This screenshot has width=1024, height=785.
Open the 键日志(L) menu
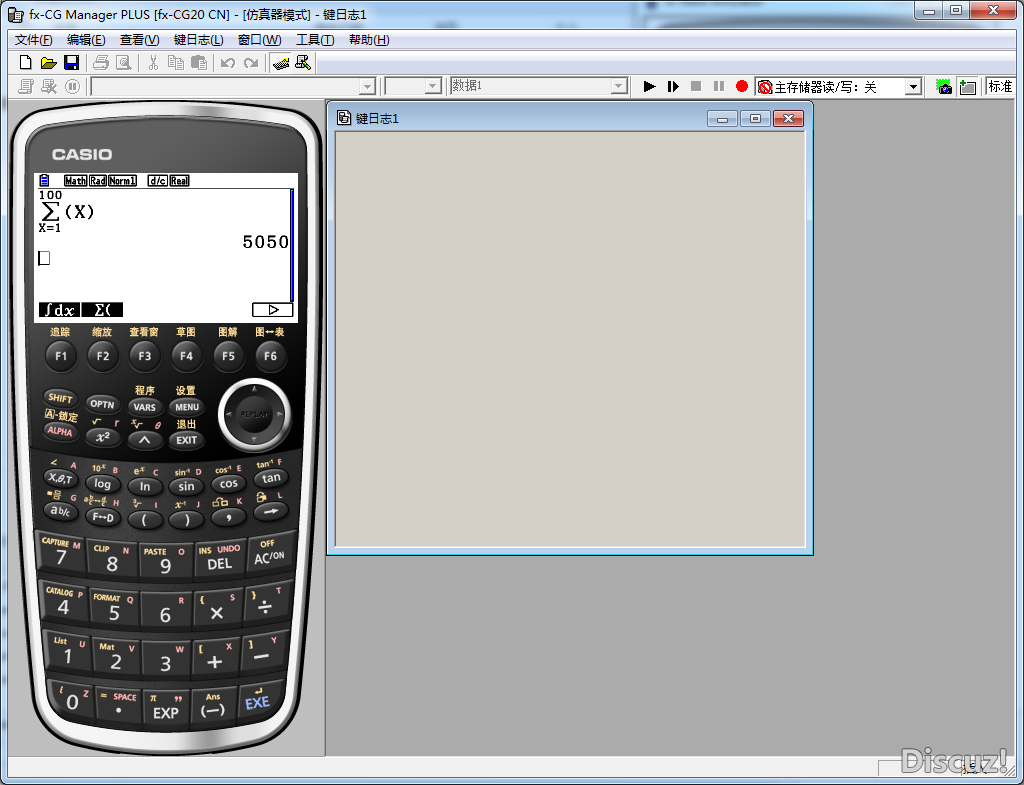pos(199,40)
